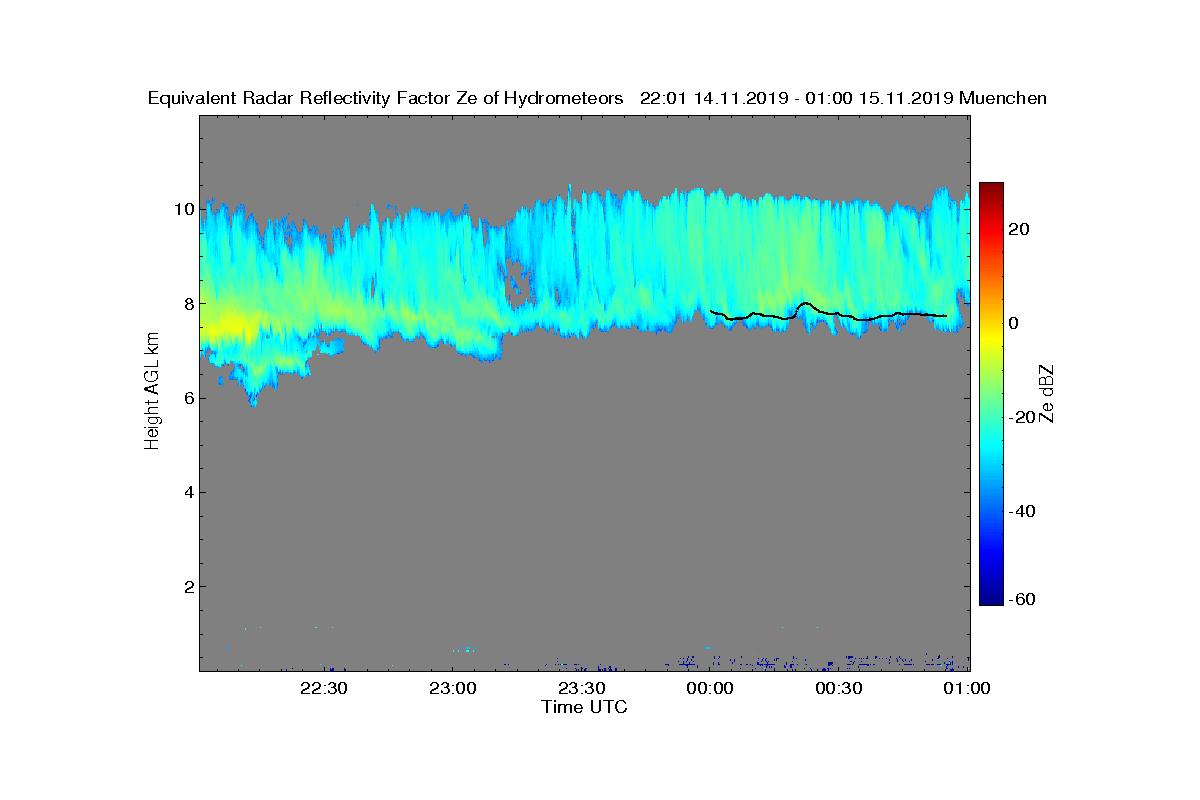
Task: Click the height tick label 6
Action: tap(187, 398)
